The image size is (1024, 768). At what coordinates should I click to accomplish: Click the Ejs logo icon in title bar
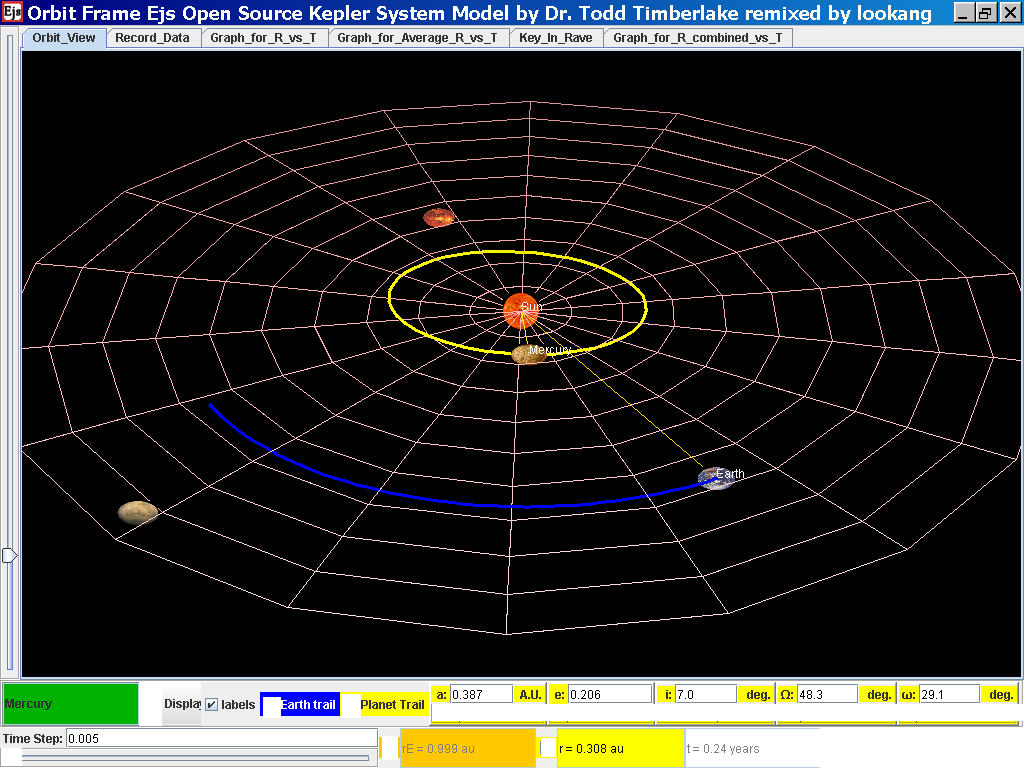pyautogui.click(x=12, y=12)
